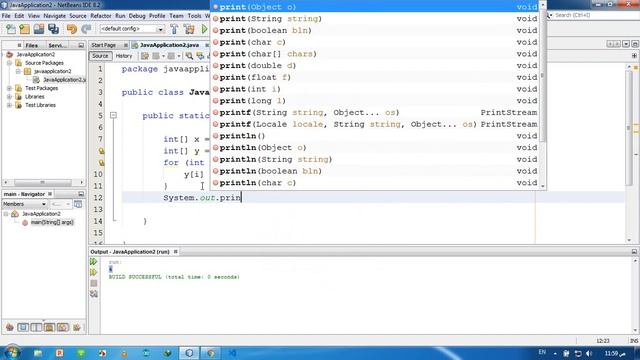Expand the Test Packages node

[9, 88]
